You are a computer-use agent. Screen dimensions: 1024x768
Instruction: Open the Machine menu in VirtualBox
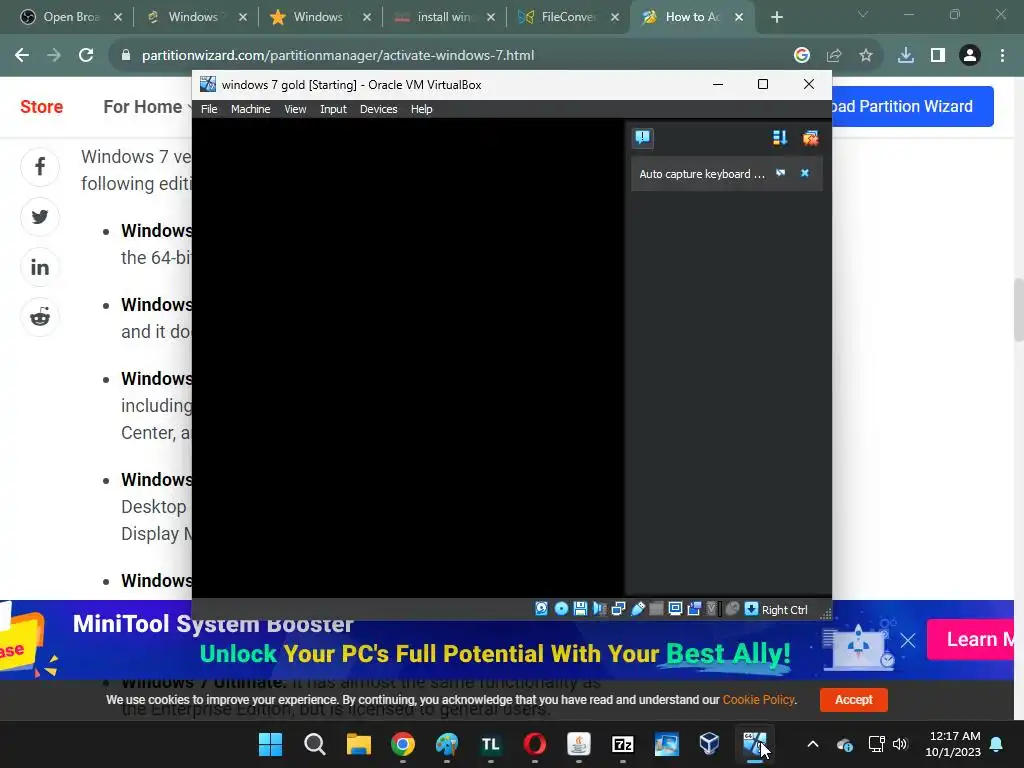250,109
